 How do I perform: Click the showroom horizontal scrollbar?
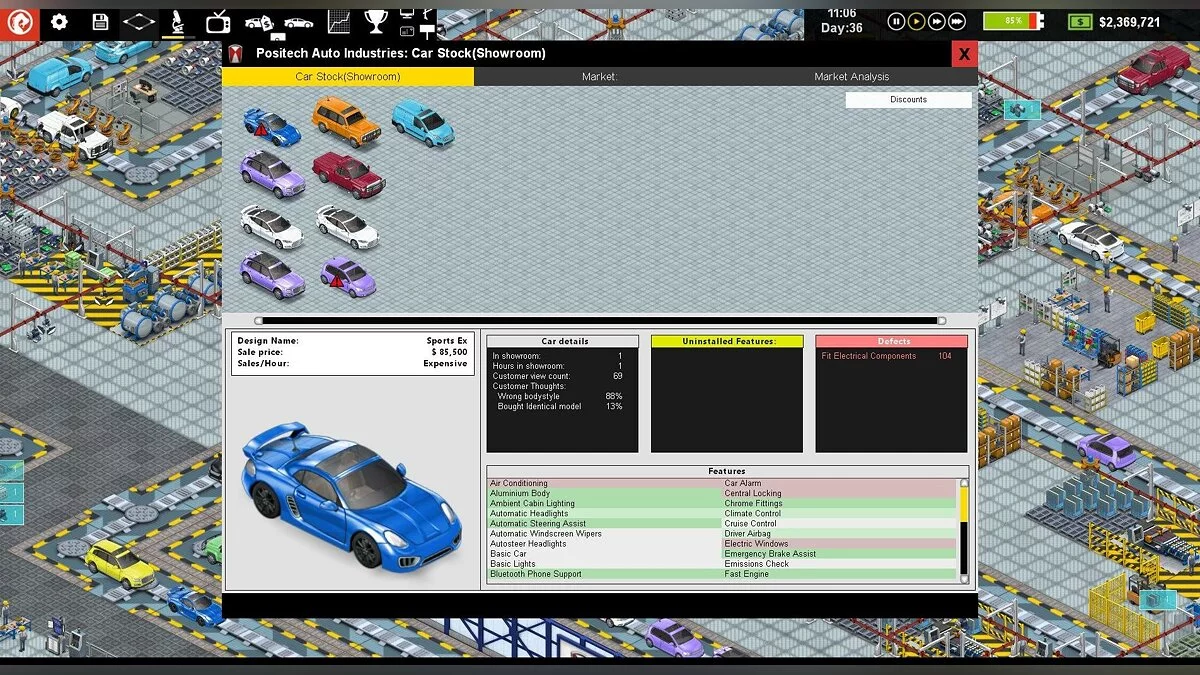click(598, 321)
